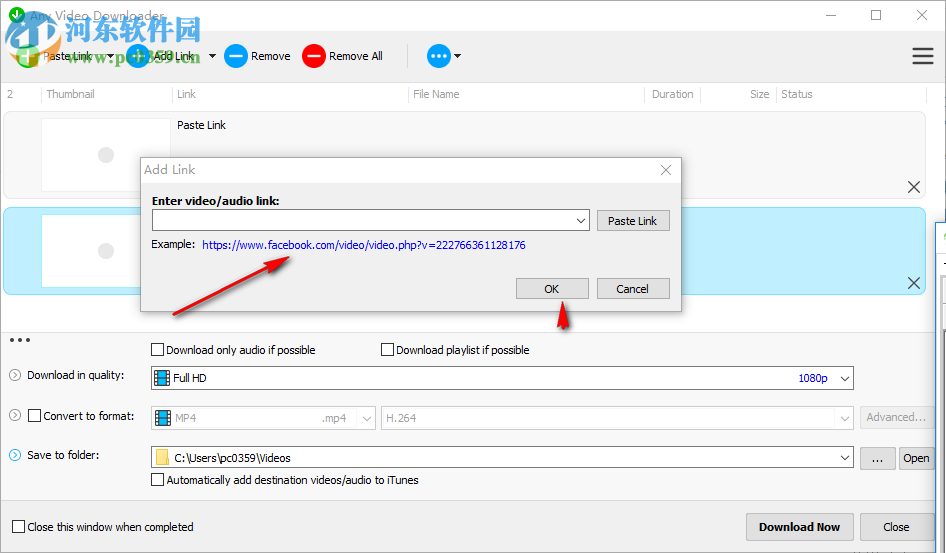The height and width of the screenshot is (553, 946).
Task: Expand the Download in quality section arrow
Action: click(x=15, y=375)
